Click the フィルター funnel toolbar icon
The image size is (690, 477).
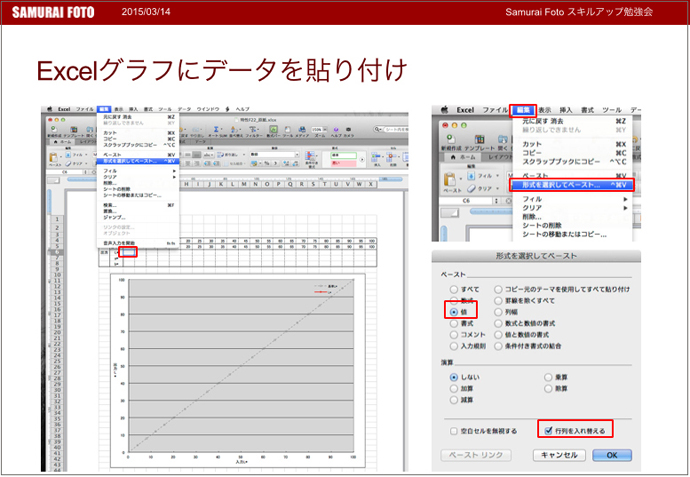(253, 129)
